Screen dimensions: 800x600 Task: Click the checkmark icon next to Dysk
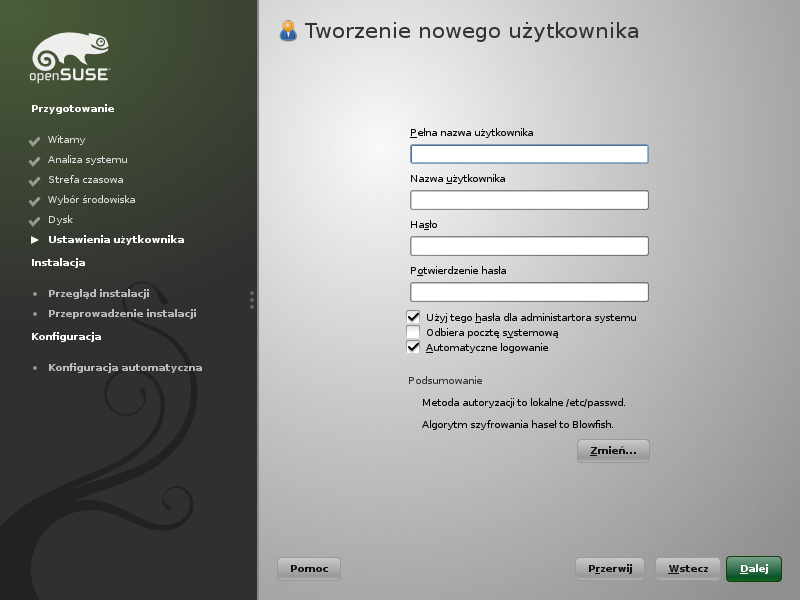[x=35, y=221]
